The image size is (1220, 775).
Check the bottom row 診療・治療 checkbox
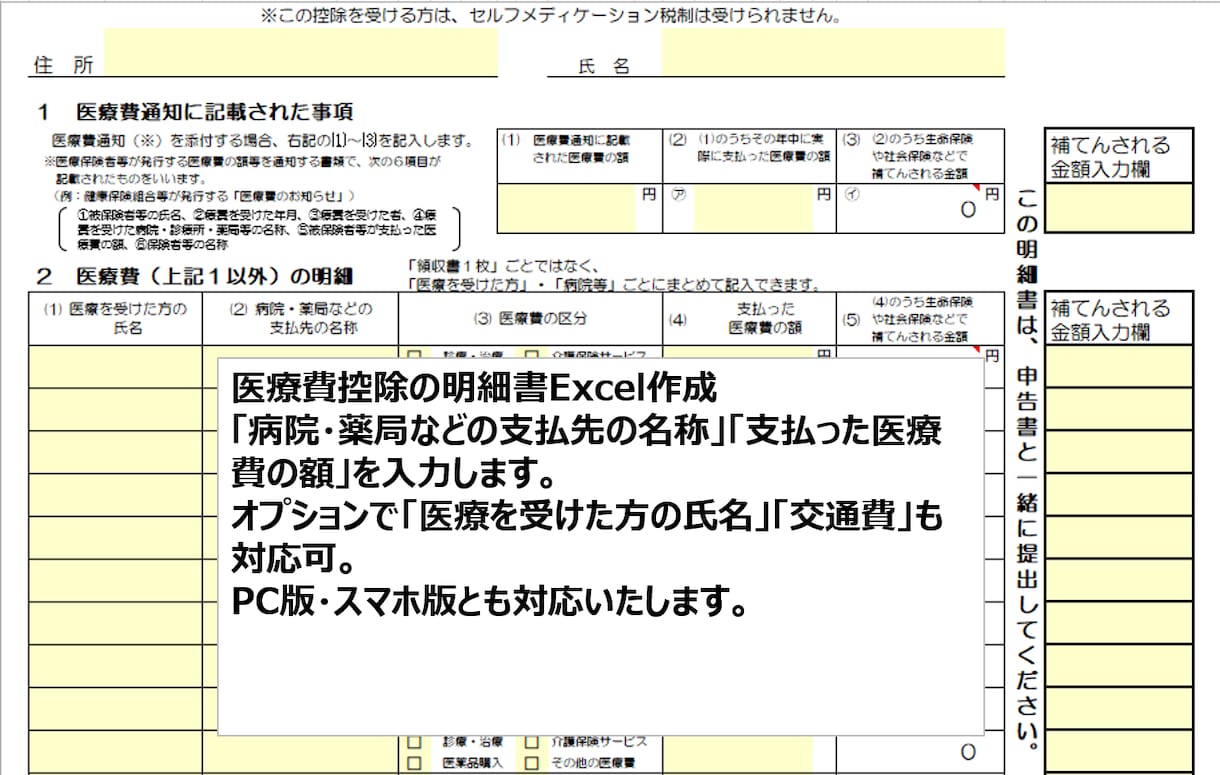[413, 743]
